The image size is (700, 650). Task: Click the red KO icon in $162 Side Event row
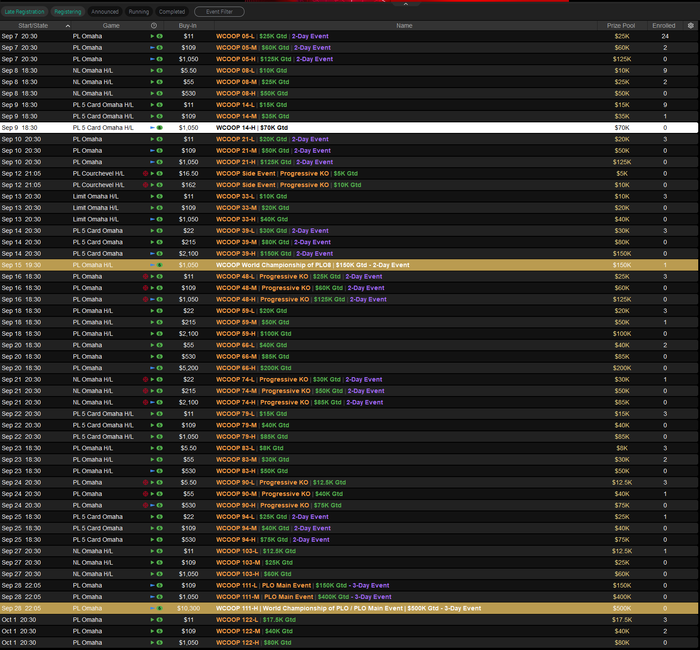pyautogui.click(x=146, y=185)
